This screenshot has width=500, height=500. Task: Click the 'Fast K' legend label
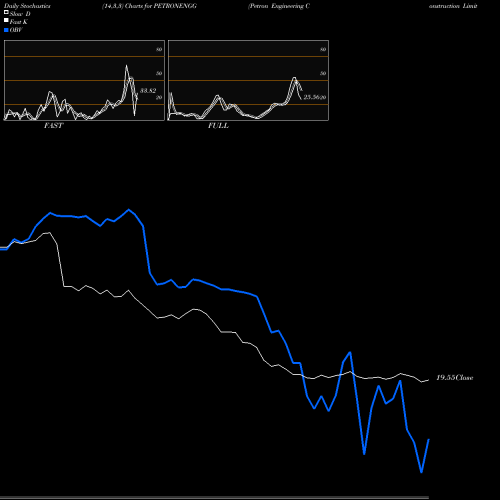[x=19, y=22]
